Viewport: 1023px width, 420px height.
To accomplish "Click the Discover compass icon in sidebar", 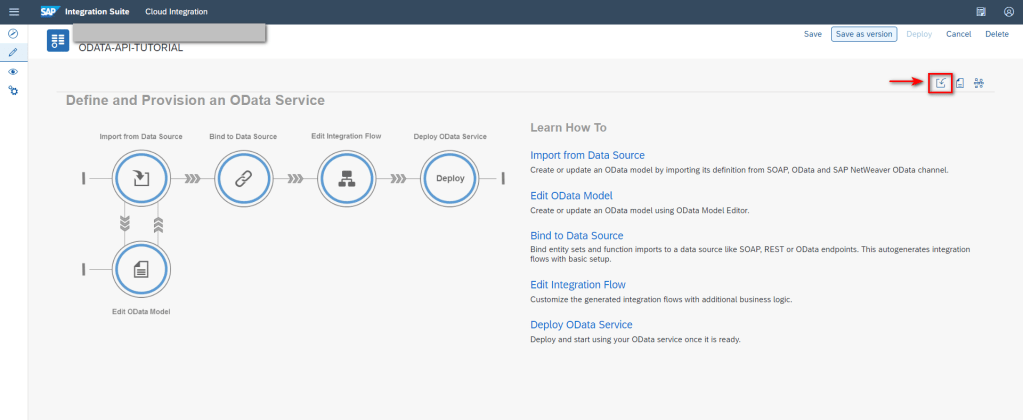I will pyautogui.click(x=13, y=34).
